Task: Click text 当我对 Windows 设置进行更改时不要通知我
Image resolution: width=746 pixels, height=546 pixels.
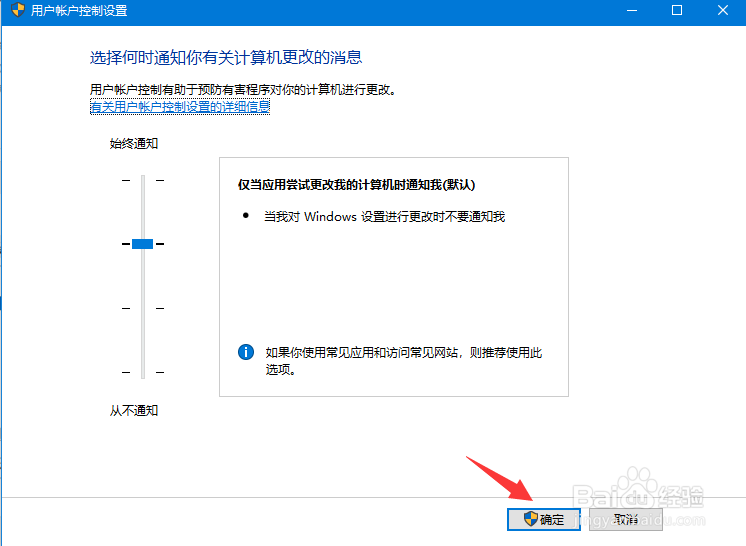Action: [384, 217]
